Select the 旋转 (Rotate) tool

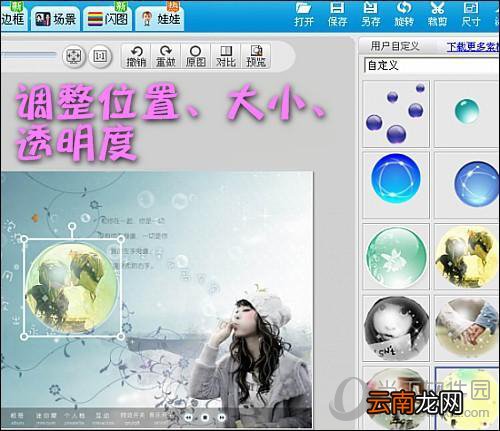point(404,15)
